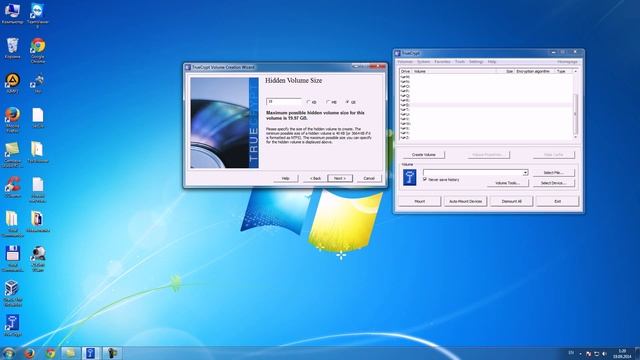Launch the Google Chrome desktop shortcut
This screenshot has height=360, width=640.
tap(38, 50)
